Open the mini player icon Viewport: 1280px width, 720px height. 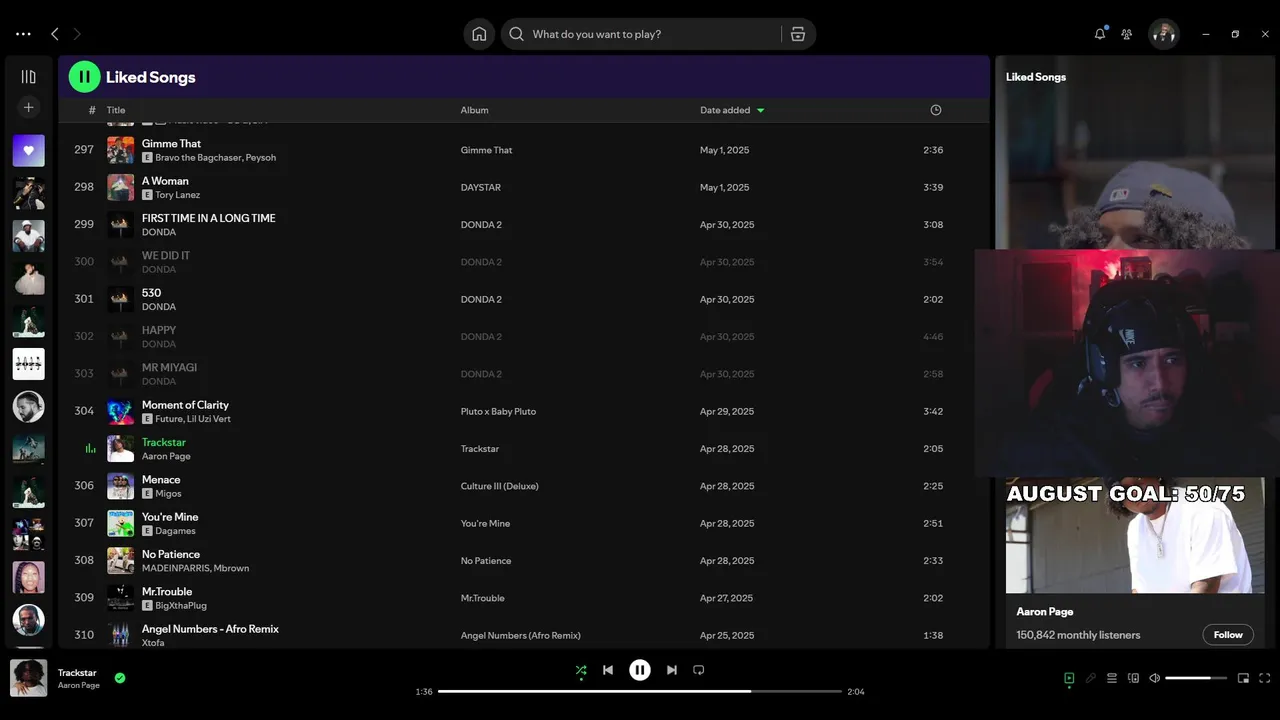[x=1243, y=678]
